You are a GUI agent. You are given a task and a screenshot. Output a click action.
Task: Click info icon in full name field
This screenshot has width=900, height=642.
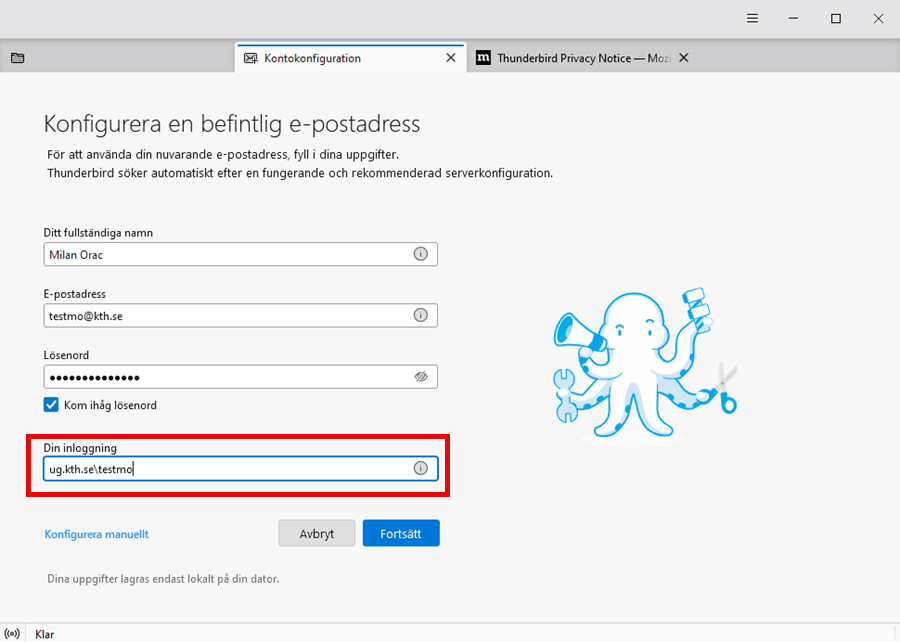click(x=420, y=254)
